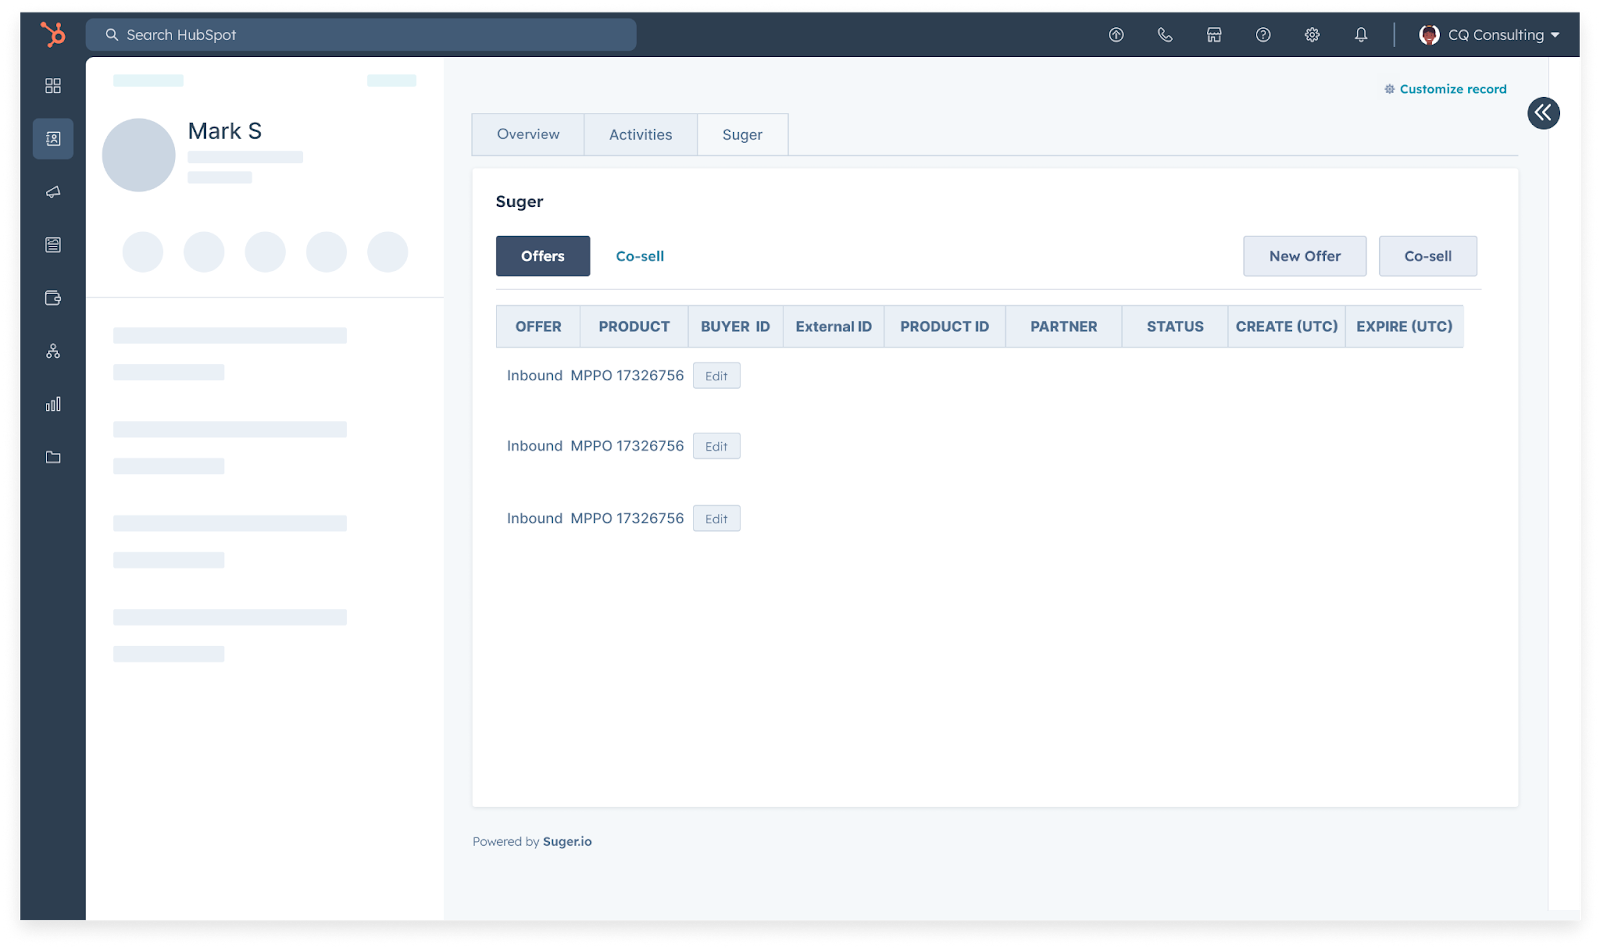Viewport: 1600px width, 949px height.
Task: Open the Customize record link
Action: 1452,89
